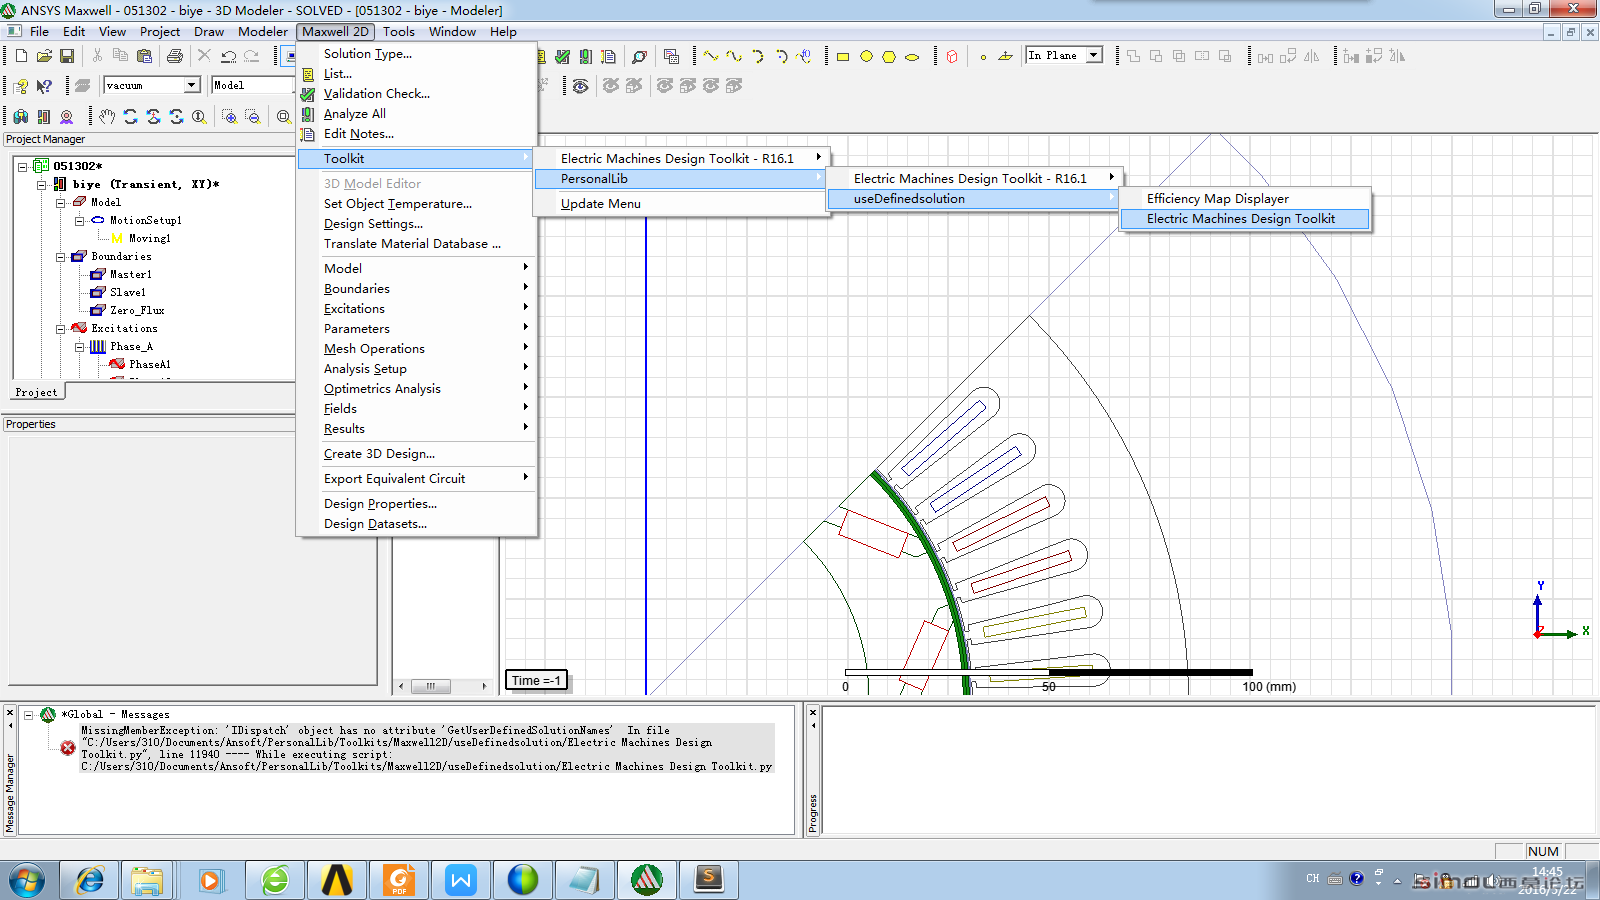Select the Draw Point tool
The image size is (1600, 900).
coord(983,57)
